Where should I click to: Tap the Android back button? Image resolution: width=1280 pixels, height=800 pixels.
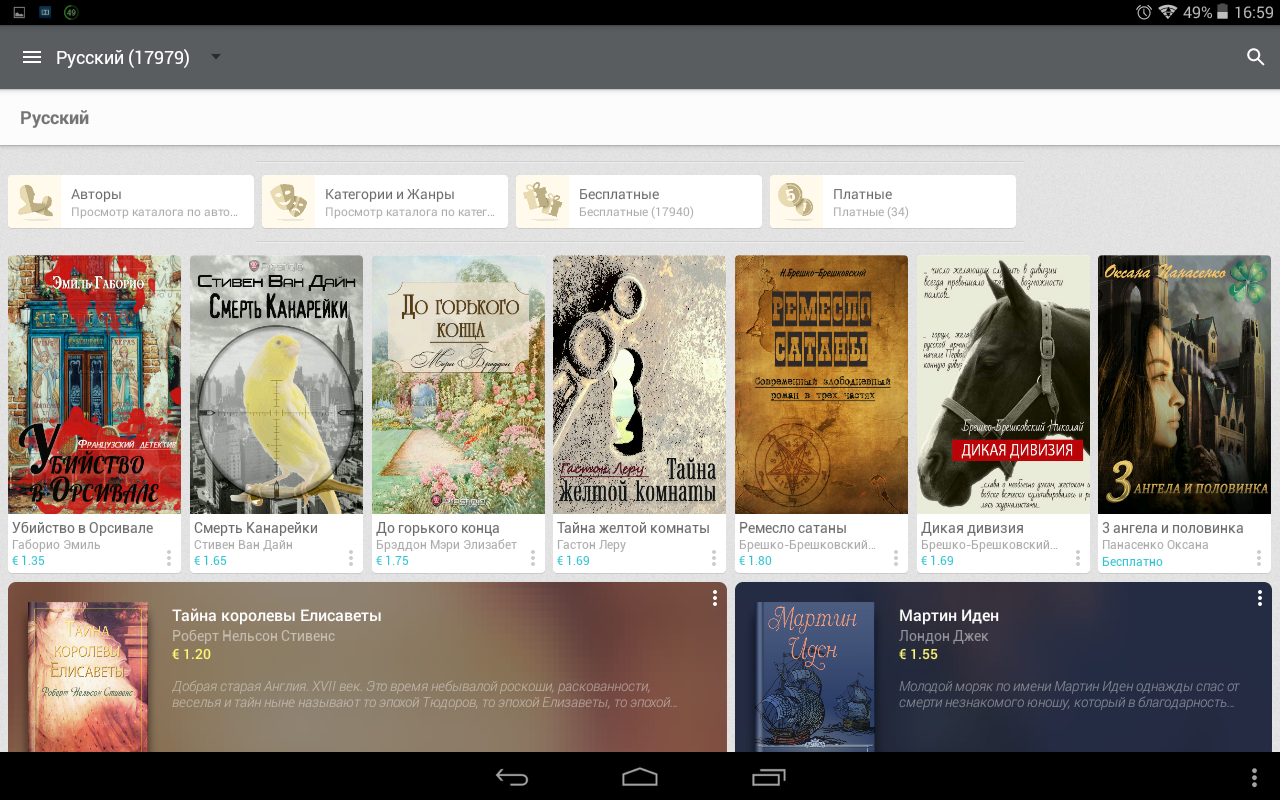[512, 777]
